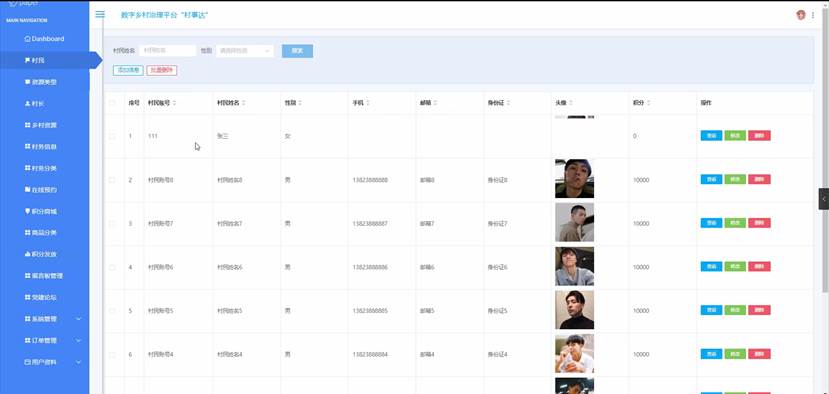Sort by the 性别 column sort icon
The image size is (829, 394).
tap(300, 103)
